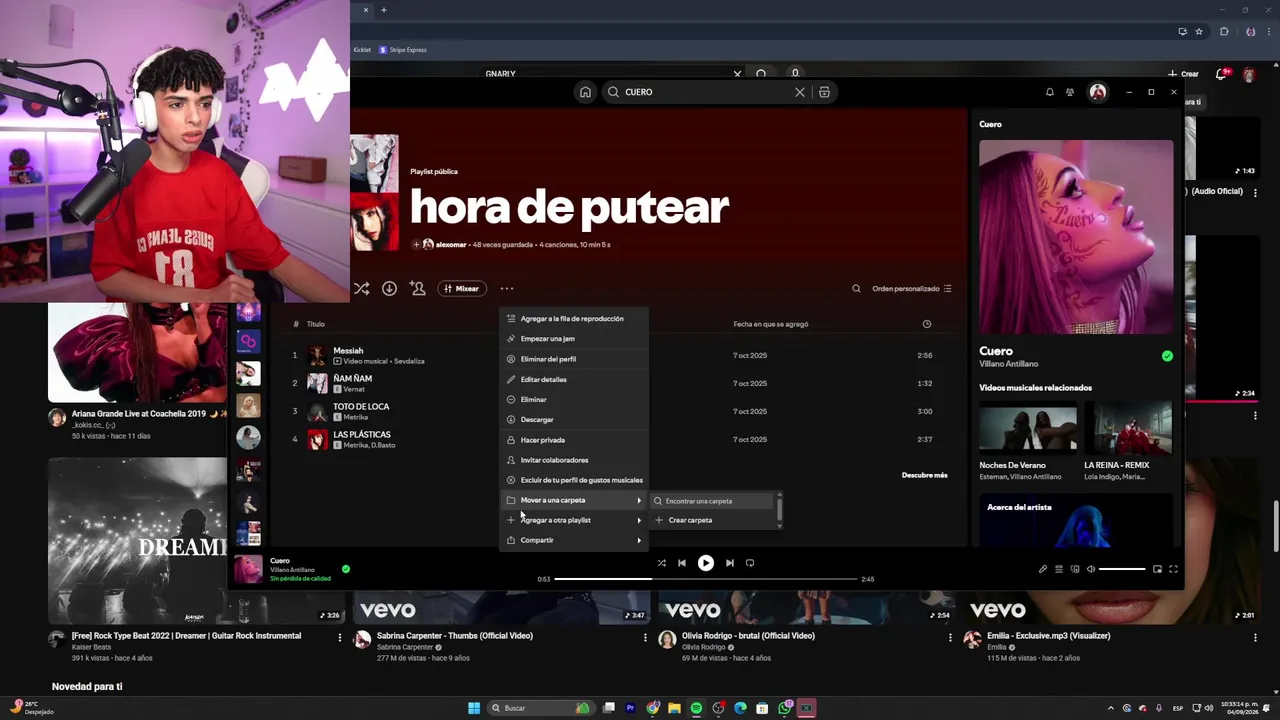Click the taskbar Buscar search box
Image resolution: width=1280 pixels, height=720 pixels.
coord(540,708)
